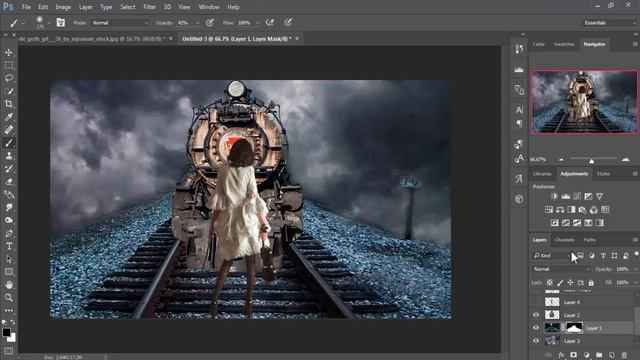
Task: Toggle lock image pixels brush icon
Action: pos(560,282)
